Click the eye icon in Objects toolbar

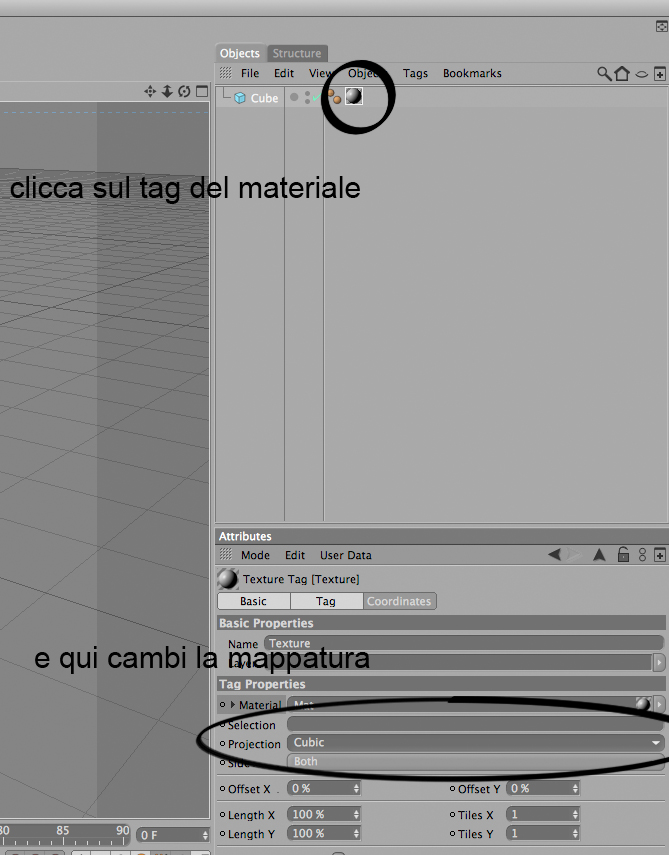click(642, 74)
